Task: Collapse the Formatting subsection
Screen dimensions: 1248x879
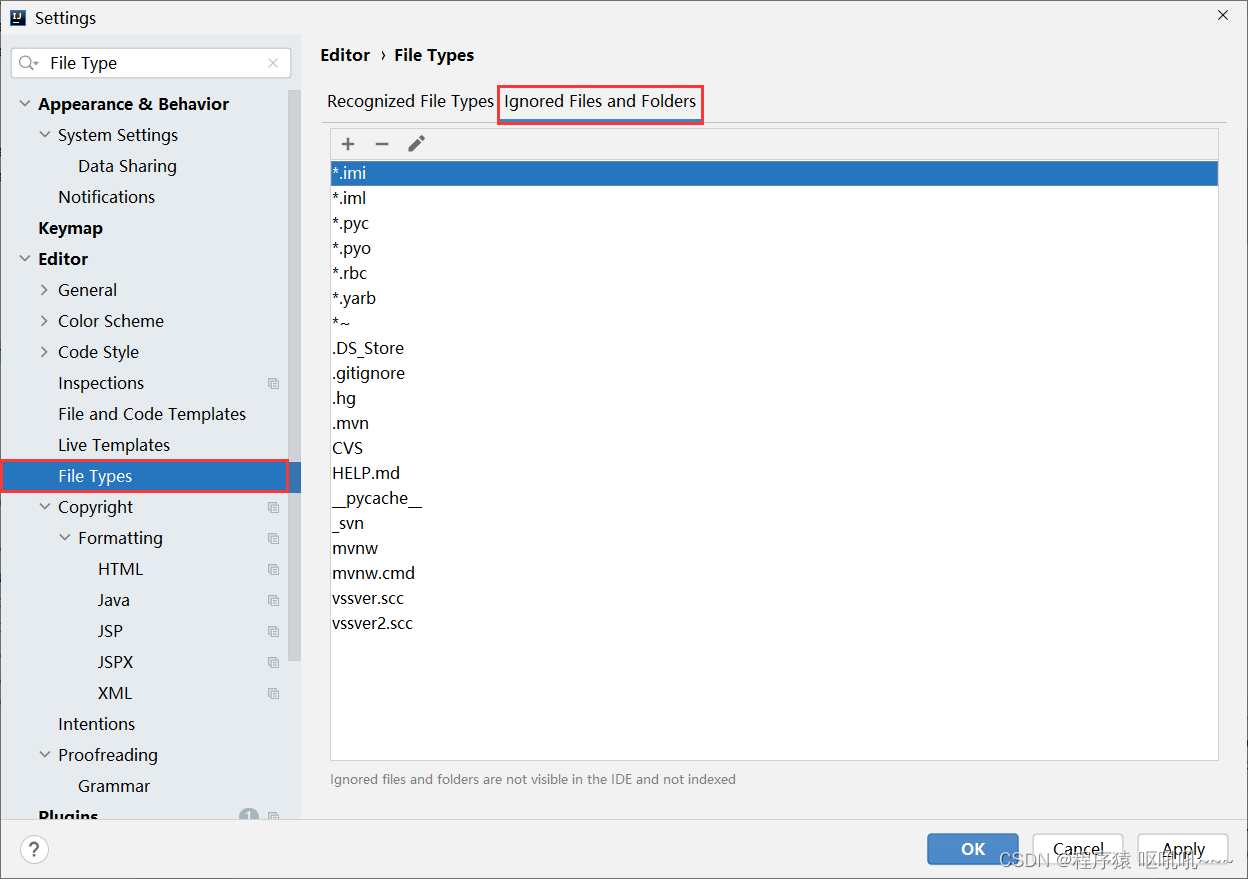Action: coord(64,538)
